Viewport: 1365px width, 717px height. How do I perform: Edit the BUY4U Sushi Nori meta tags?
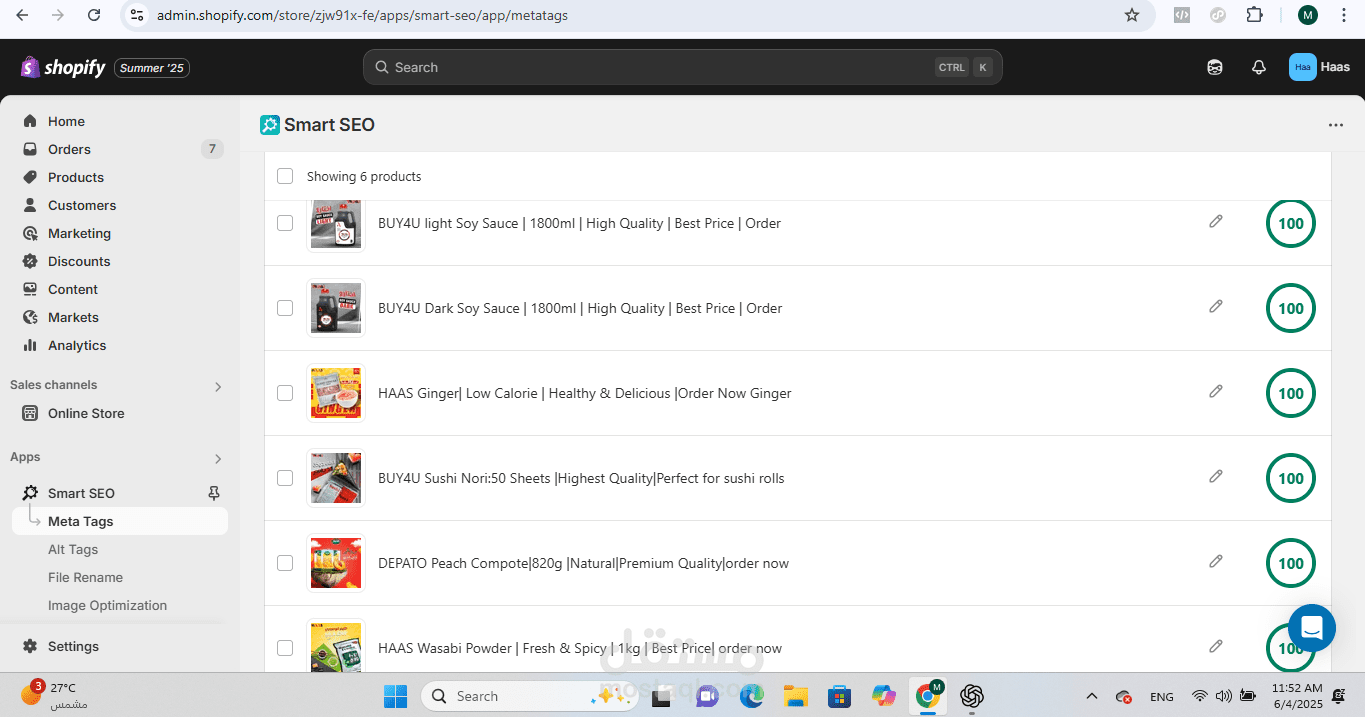[1216, 476]
